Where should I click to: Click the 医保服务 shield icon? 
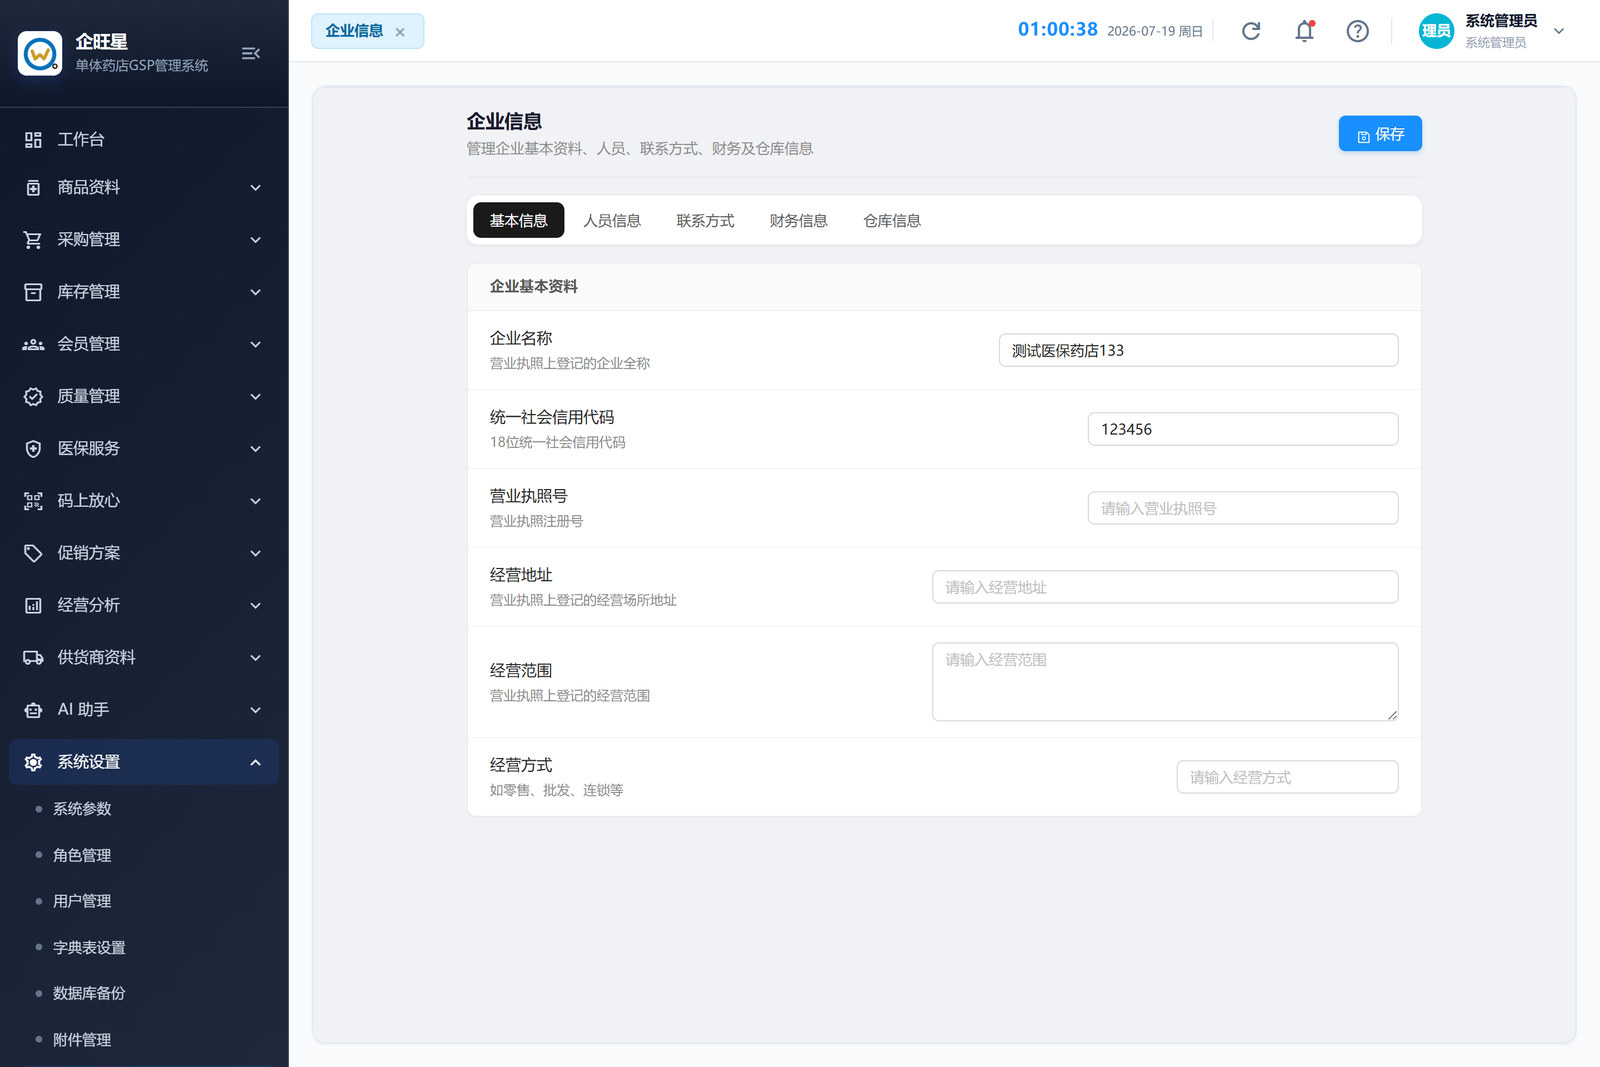tap(33, 449)
